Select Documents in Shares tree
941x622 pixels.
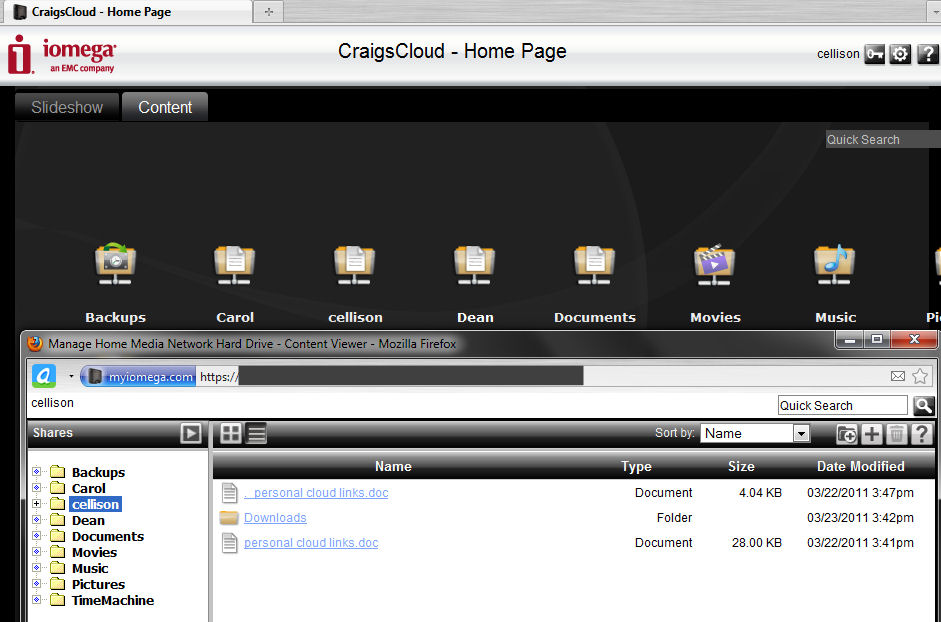[x=108, y=536]
